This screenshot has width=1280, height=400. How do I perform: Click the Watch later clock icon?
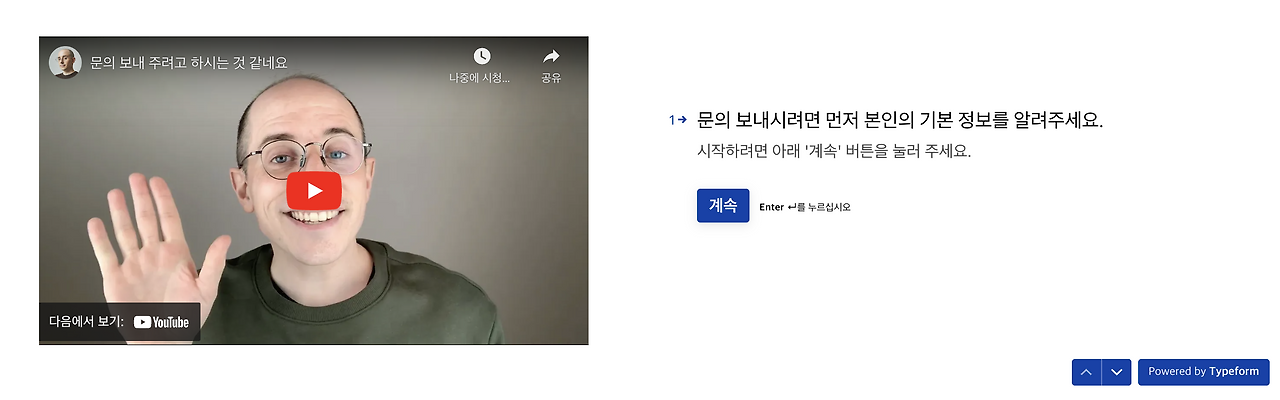482,56
